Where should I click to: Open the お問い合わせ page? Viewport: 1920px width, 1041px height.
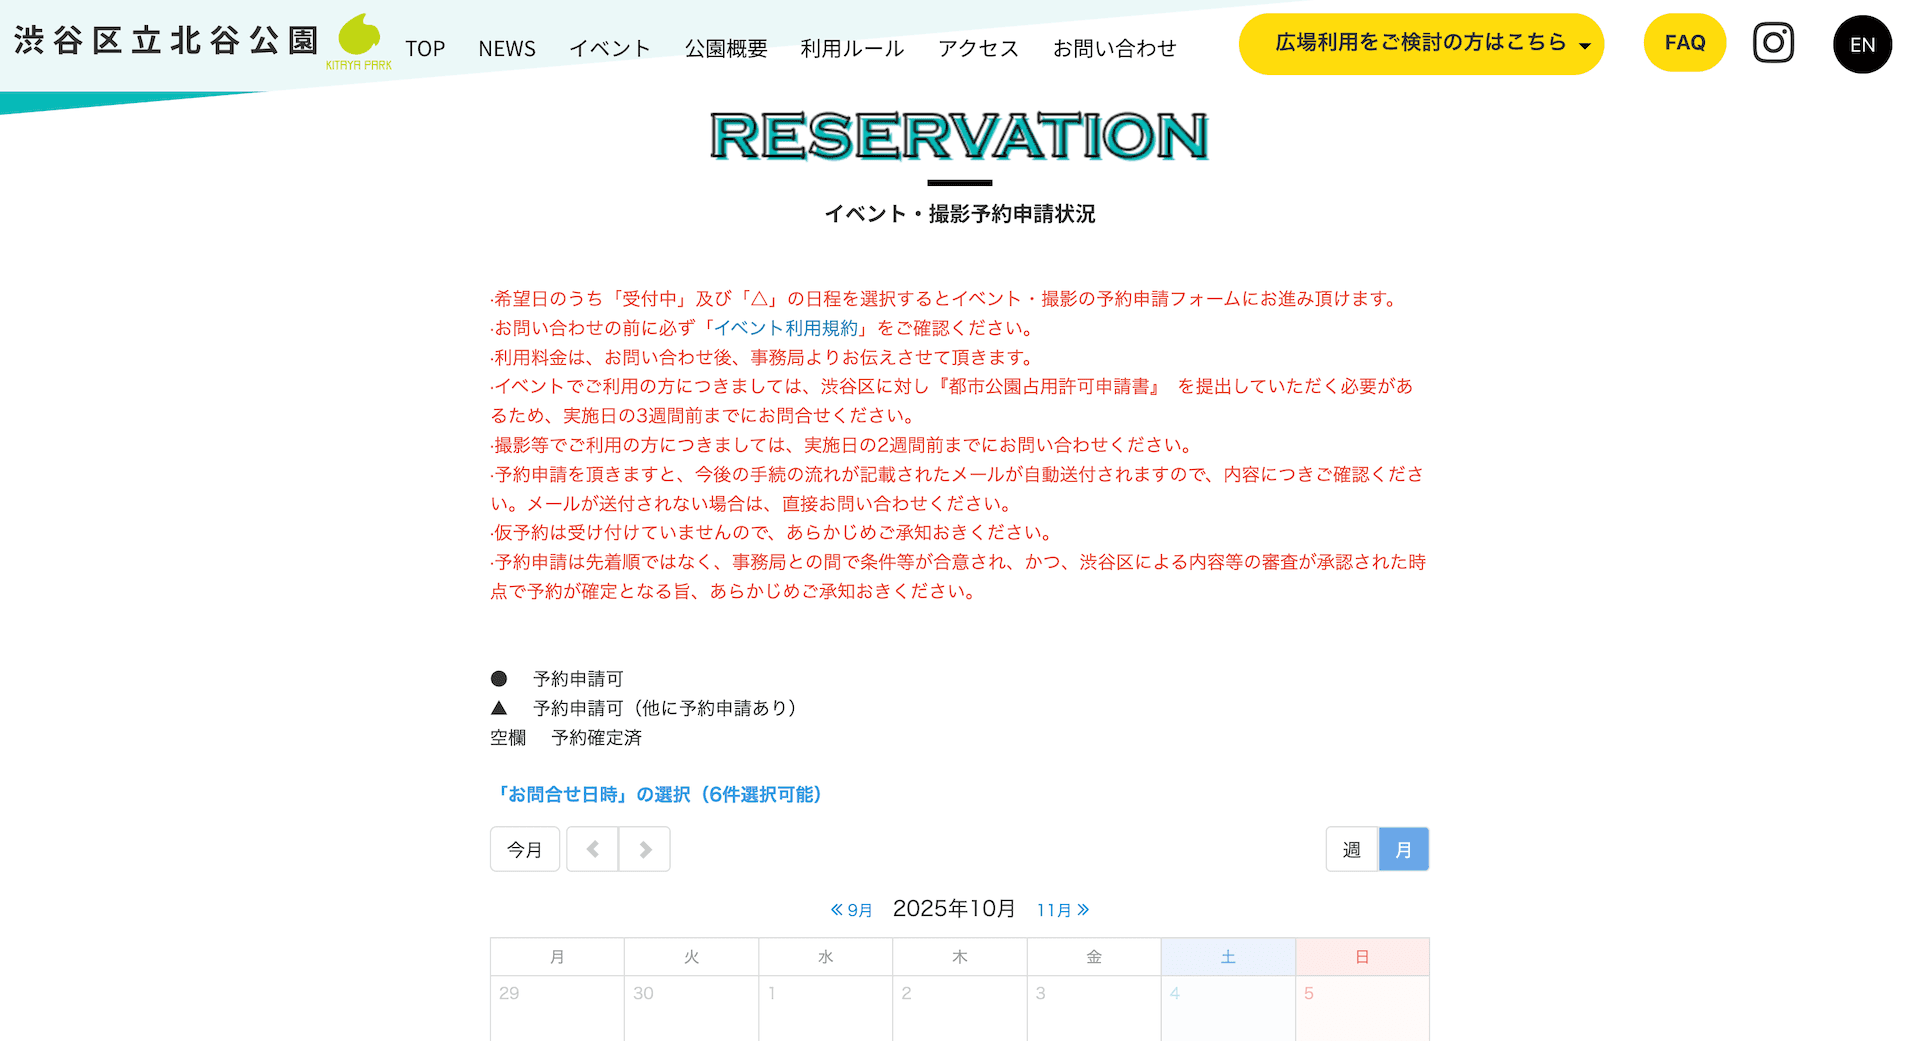coord(1115,48)
